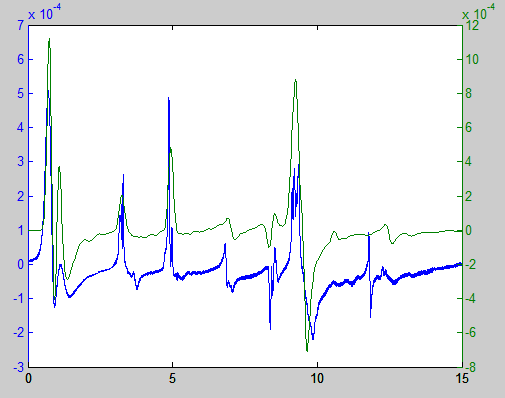
Task: Click the left axis tick label 6
Action: coord(21,59)
